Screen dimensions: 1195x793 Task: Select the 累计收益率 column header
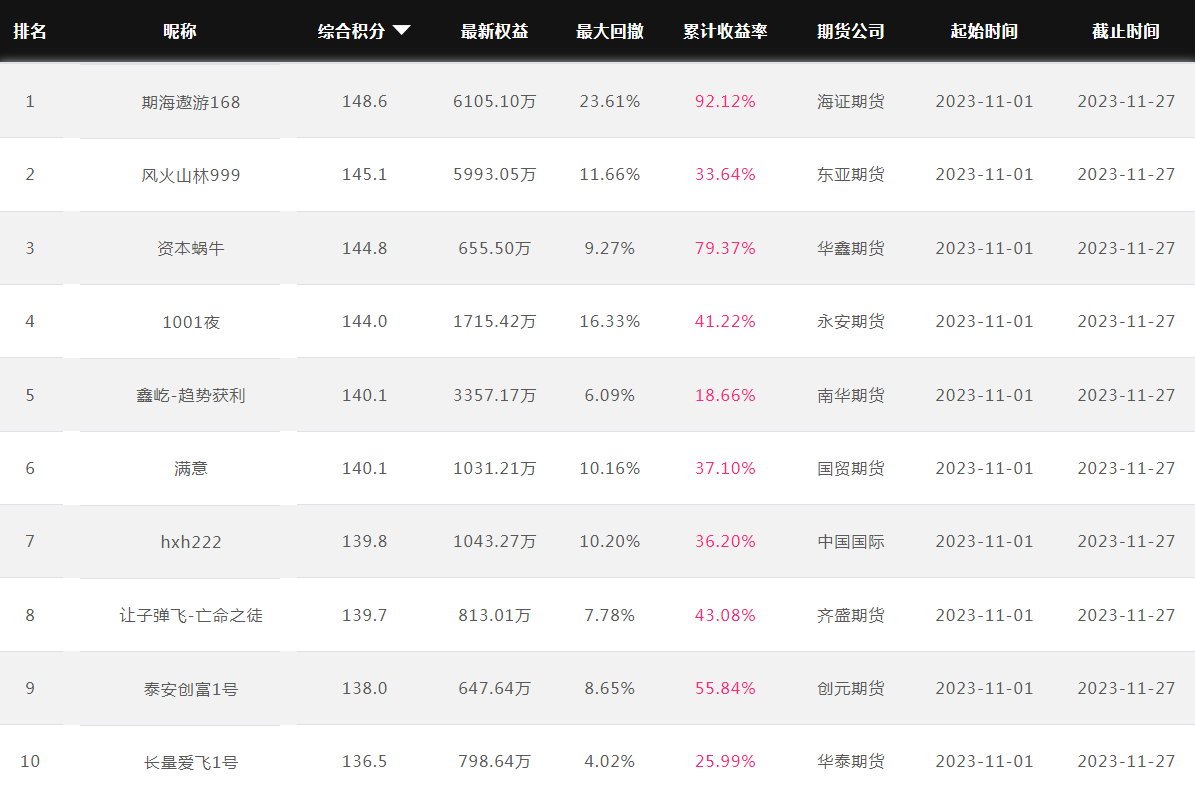(725, 31)
